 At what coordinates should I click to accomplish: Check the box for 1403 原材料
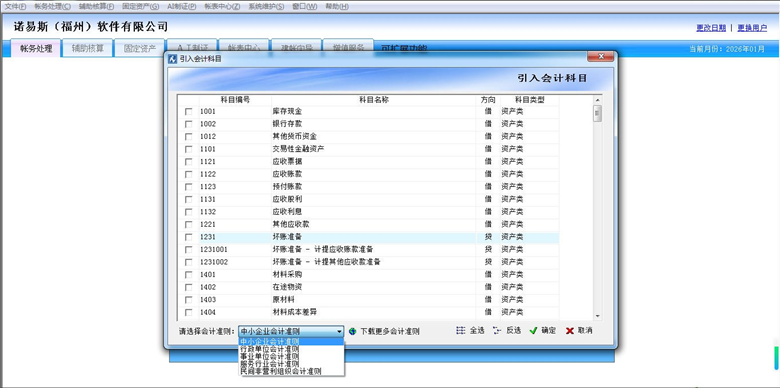click(189, 299)
